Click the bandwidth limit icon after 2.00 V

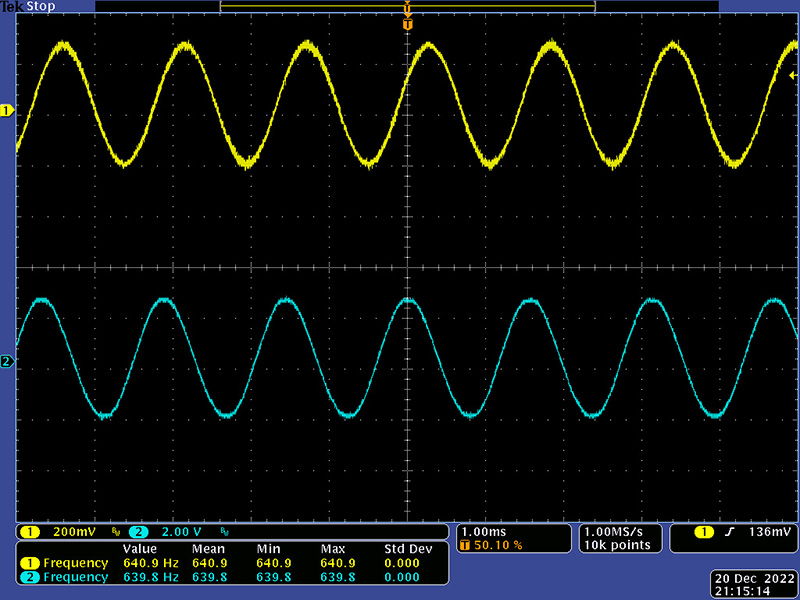click(224, 532)
